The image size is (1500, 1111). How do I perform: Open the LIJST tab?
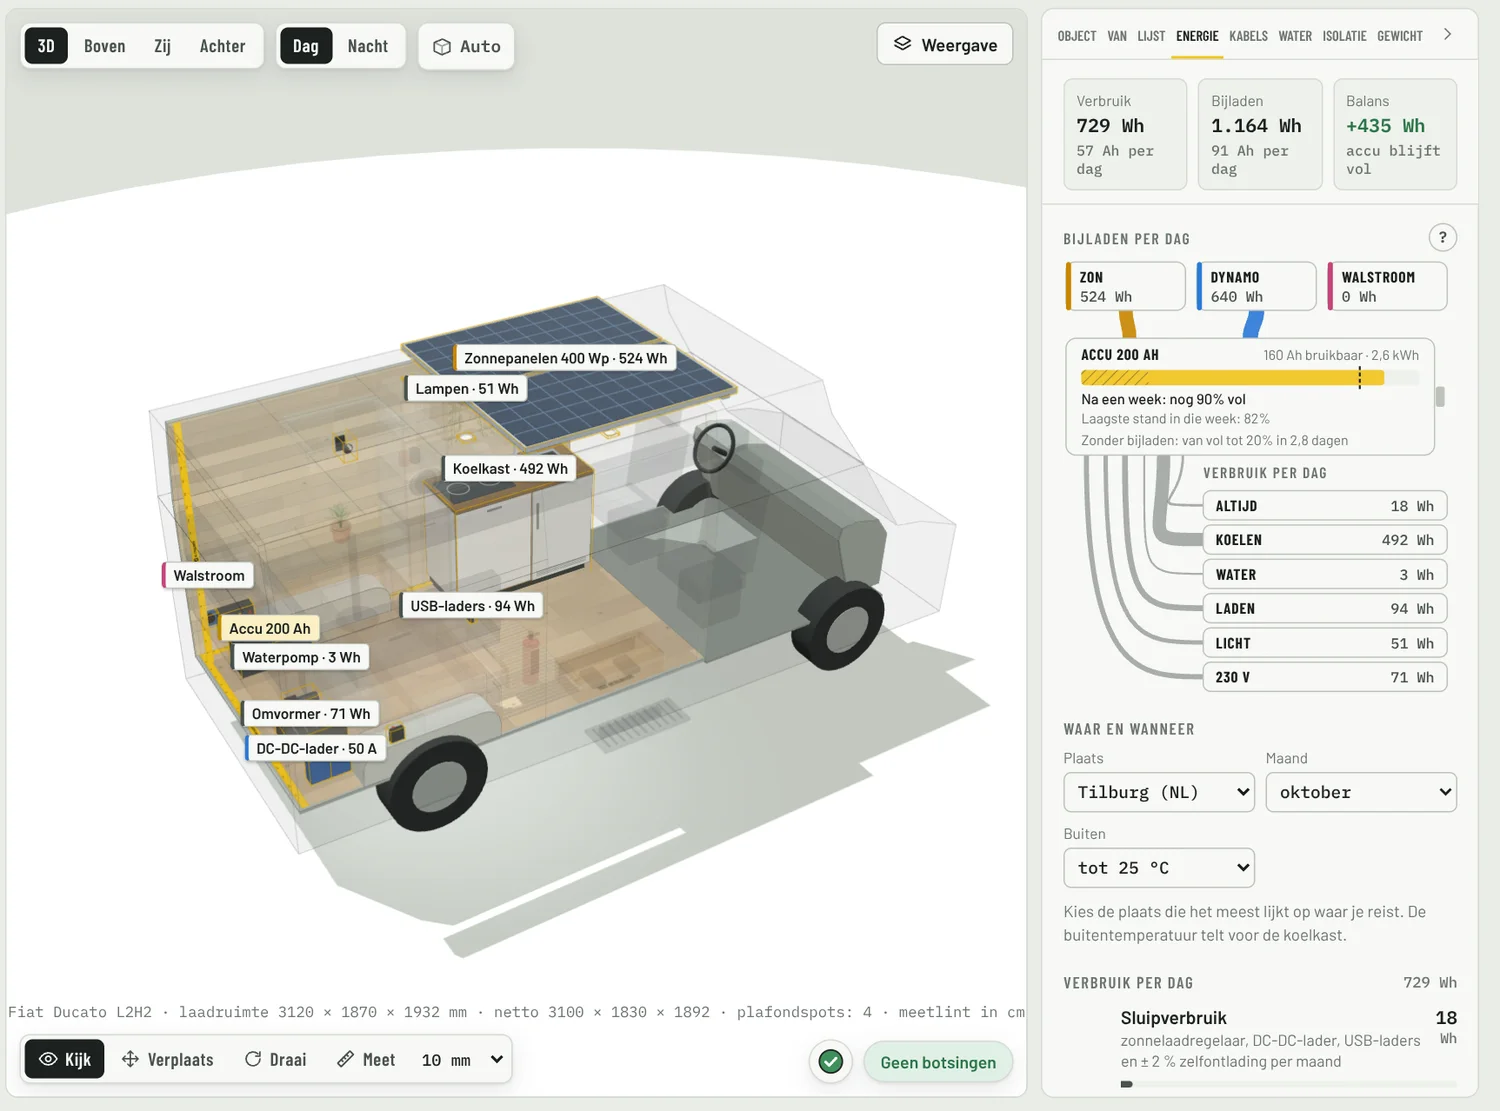[1151, 36]
